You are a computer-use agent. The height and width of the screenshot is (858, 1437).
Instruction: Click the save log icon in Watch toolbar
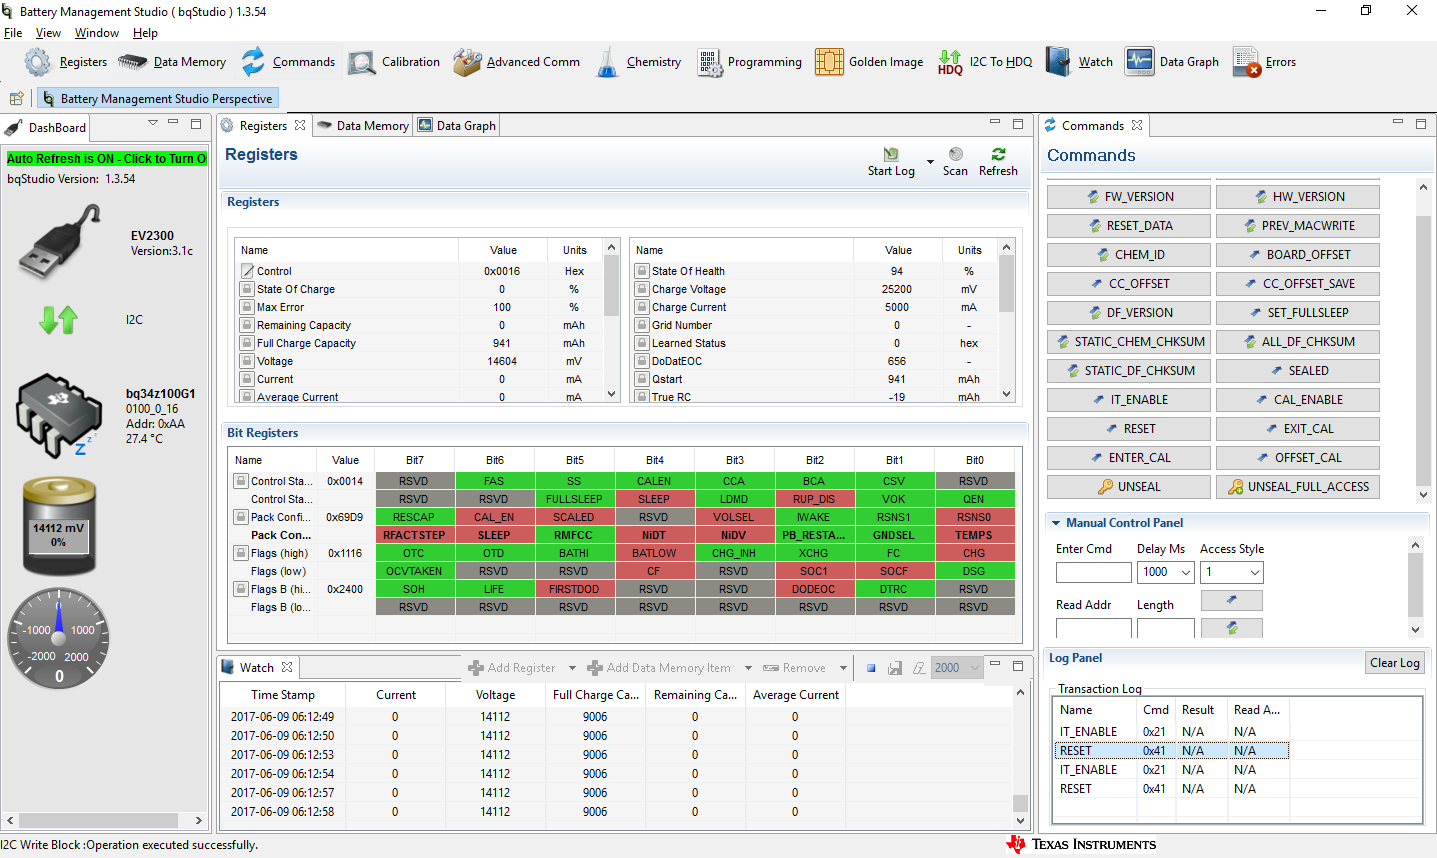[895, 668]
